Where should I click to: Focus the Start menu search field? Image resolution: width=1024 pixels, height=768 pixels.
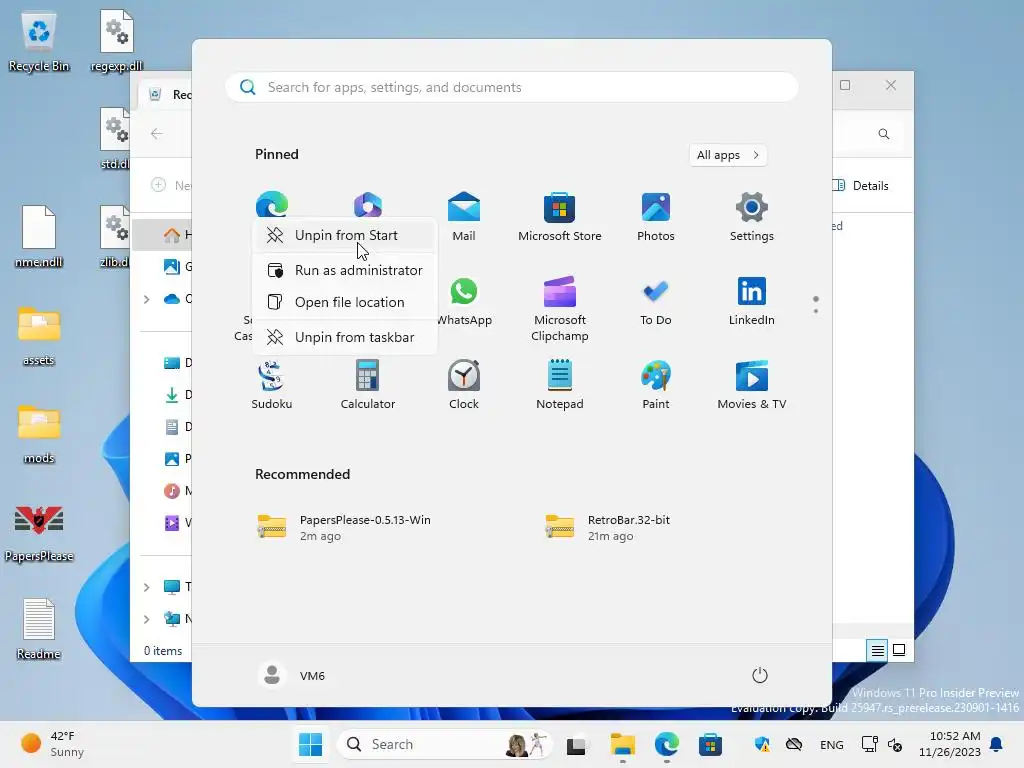[x=512, y=88]
